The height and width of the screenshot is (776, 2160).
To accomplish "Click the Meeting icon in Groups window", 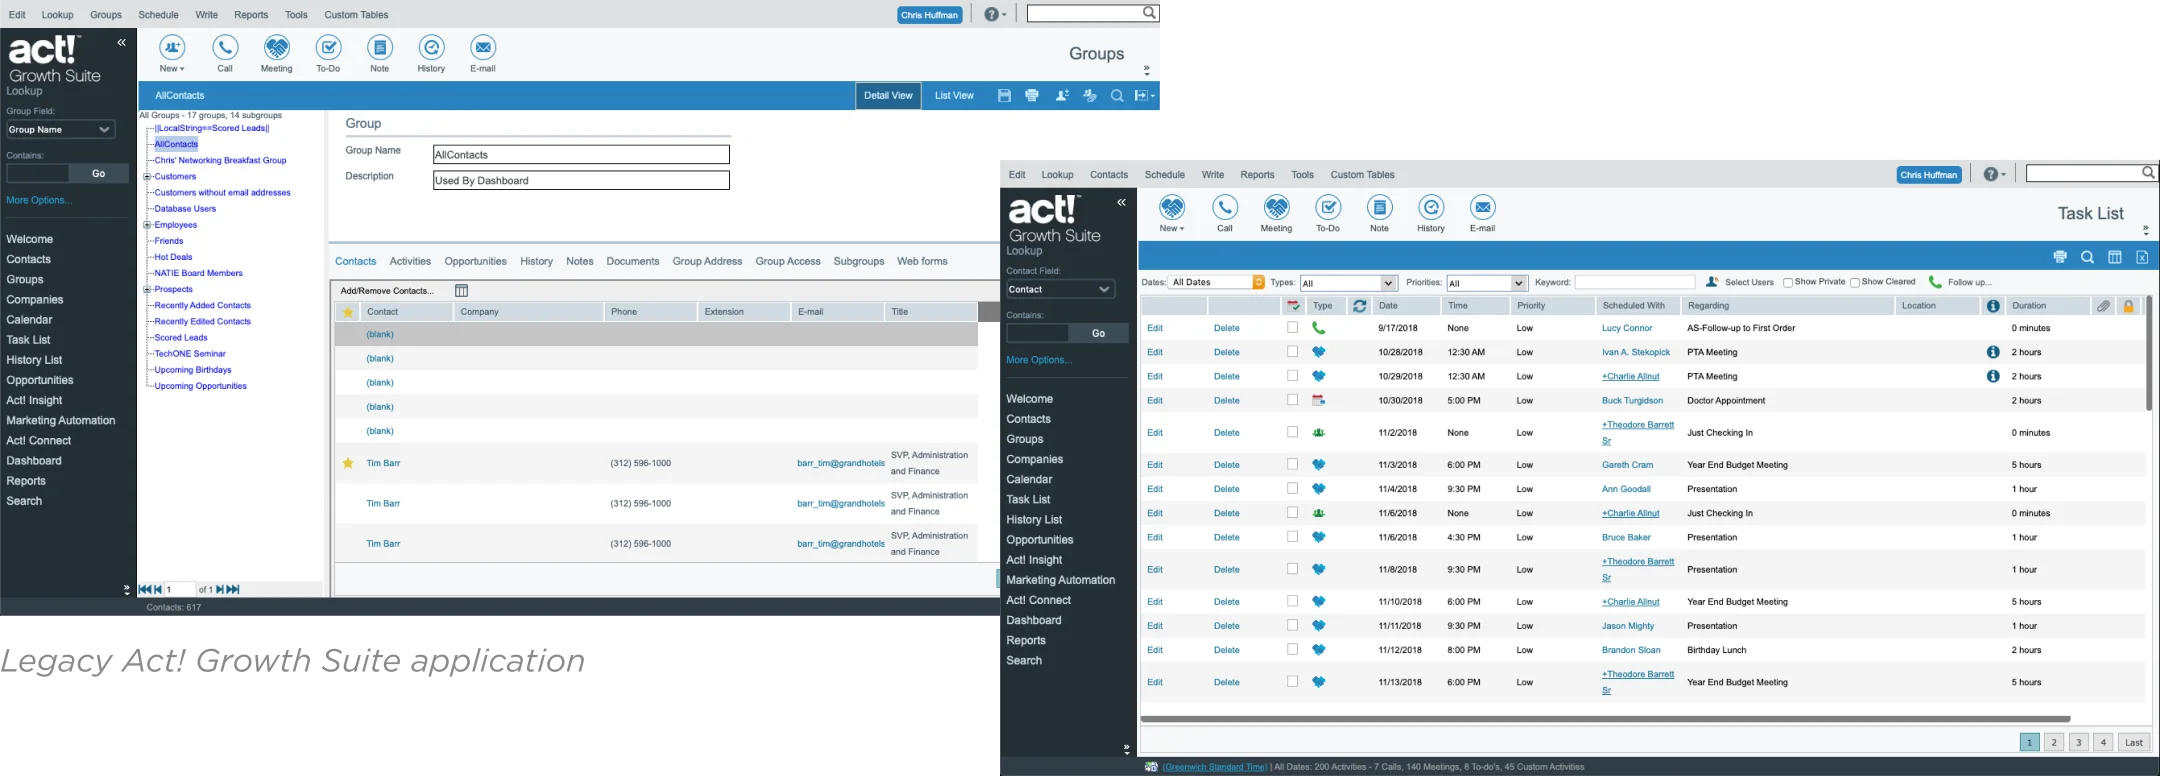I will (x=277, y=48).
